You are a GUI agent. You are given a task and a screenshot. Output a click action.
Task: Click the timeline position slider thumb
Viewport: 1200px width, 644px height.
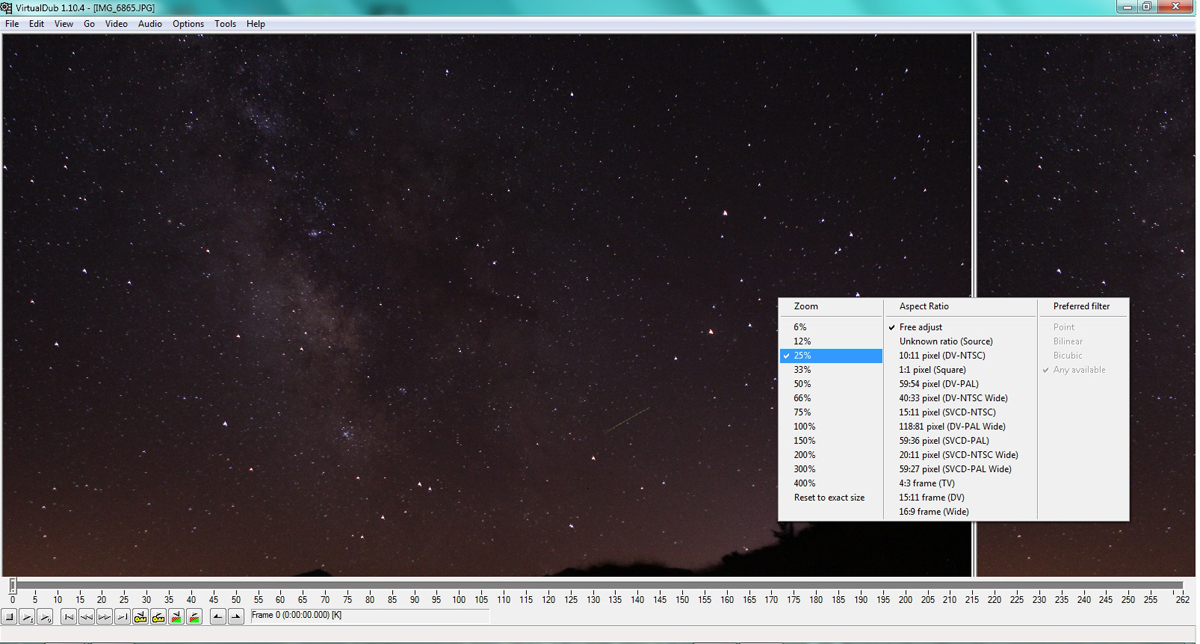(13, 585)
